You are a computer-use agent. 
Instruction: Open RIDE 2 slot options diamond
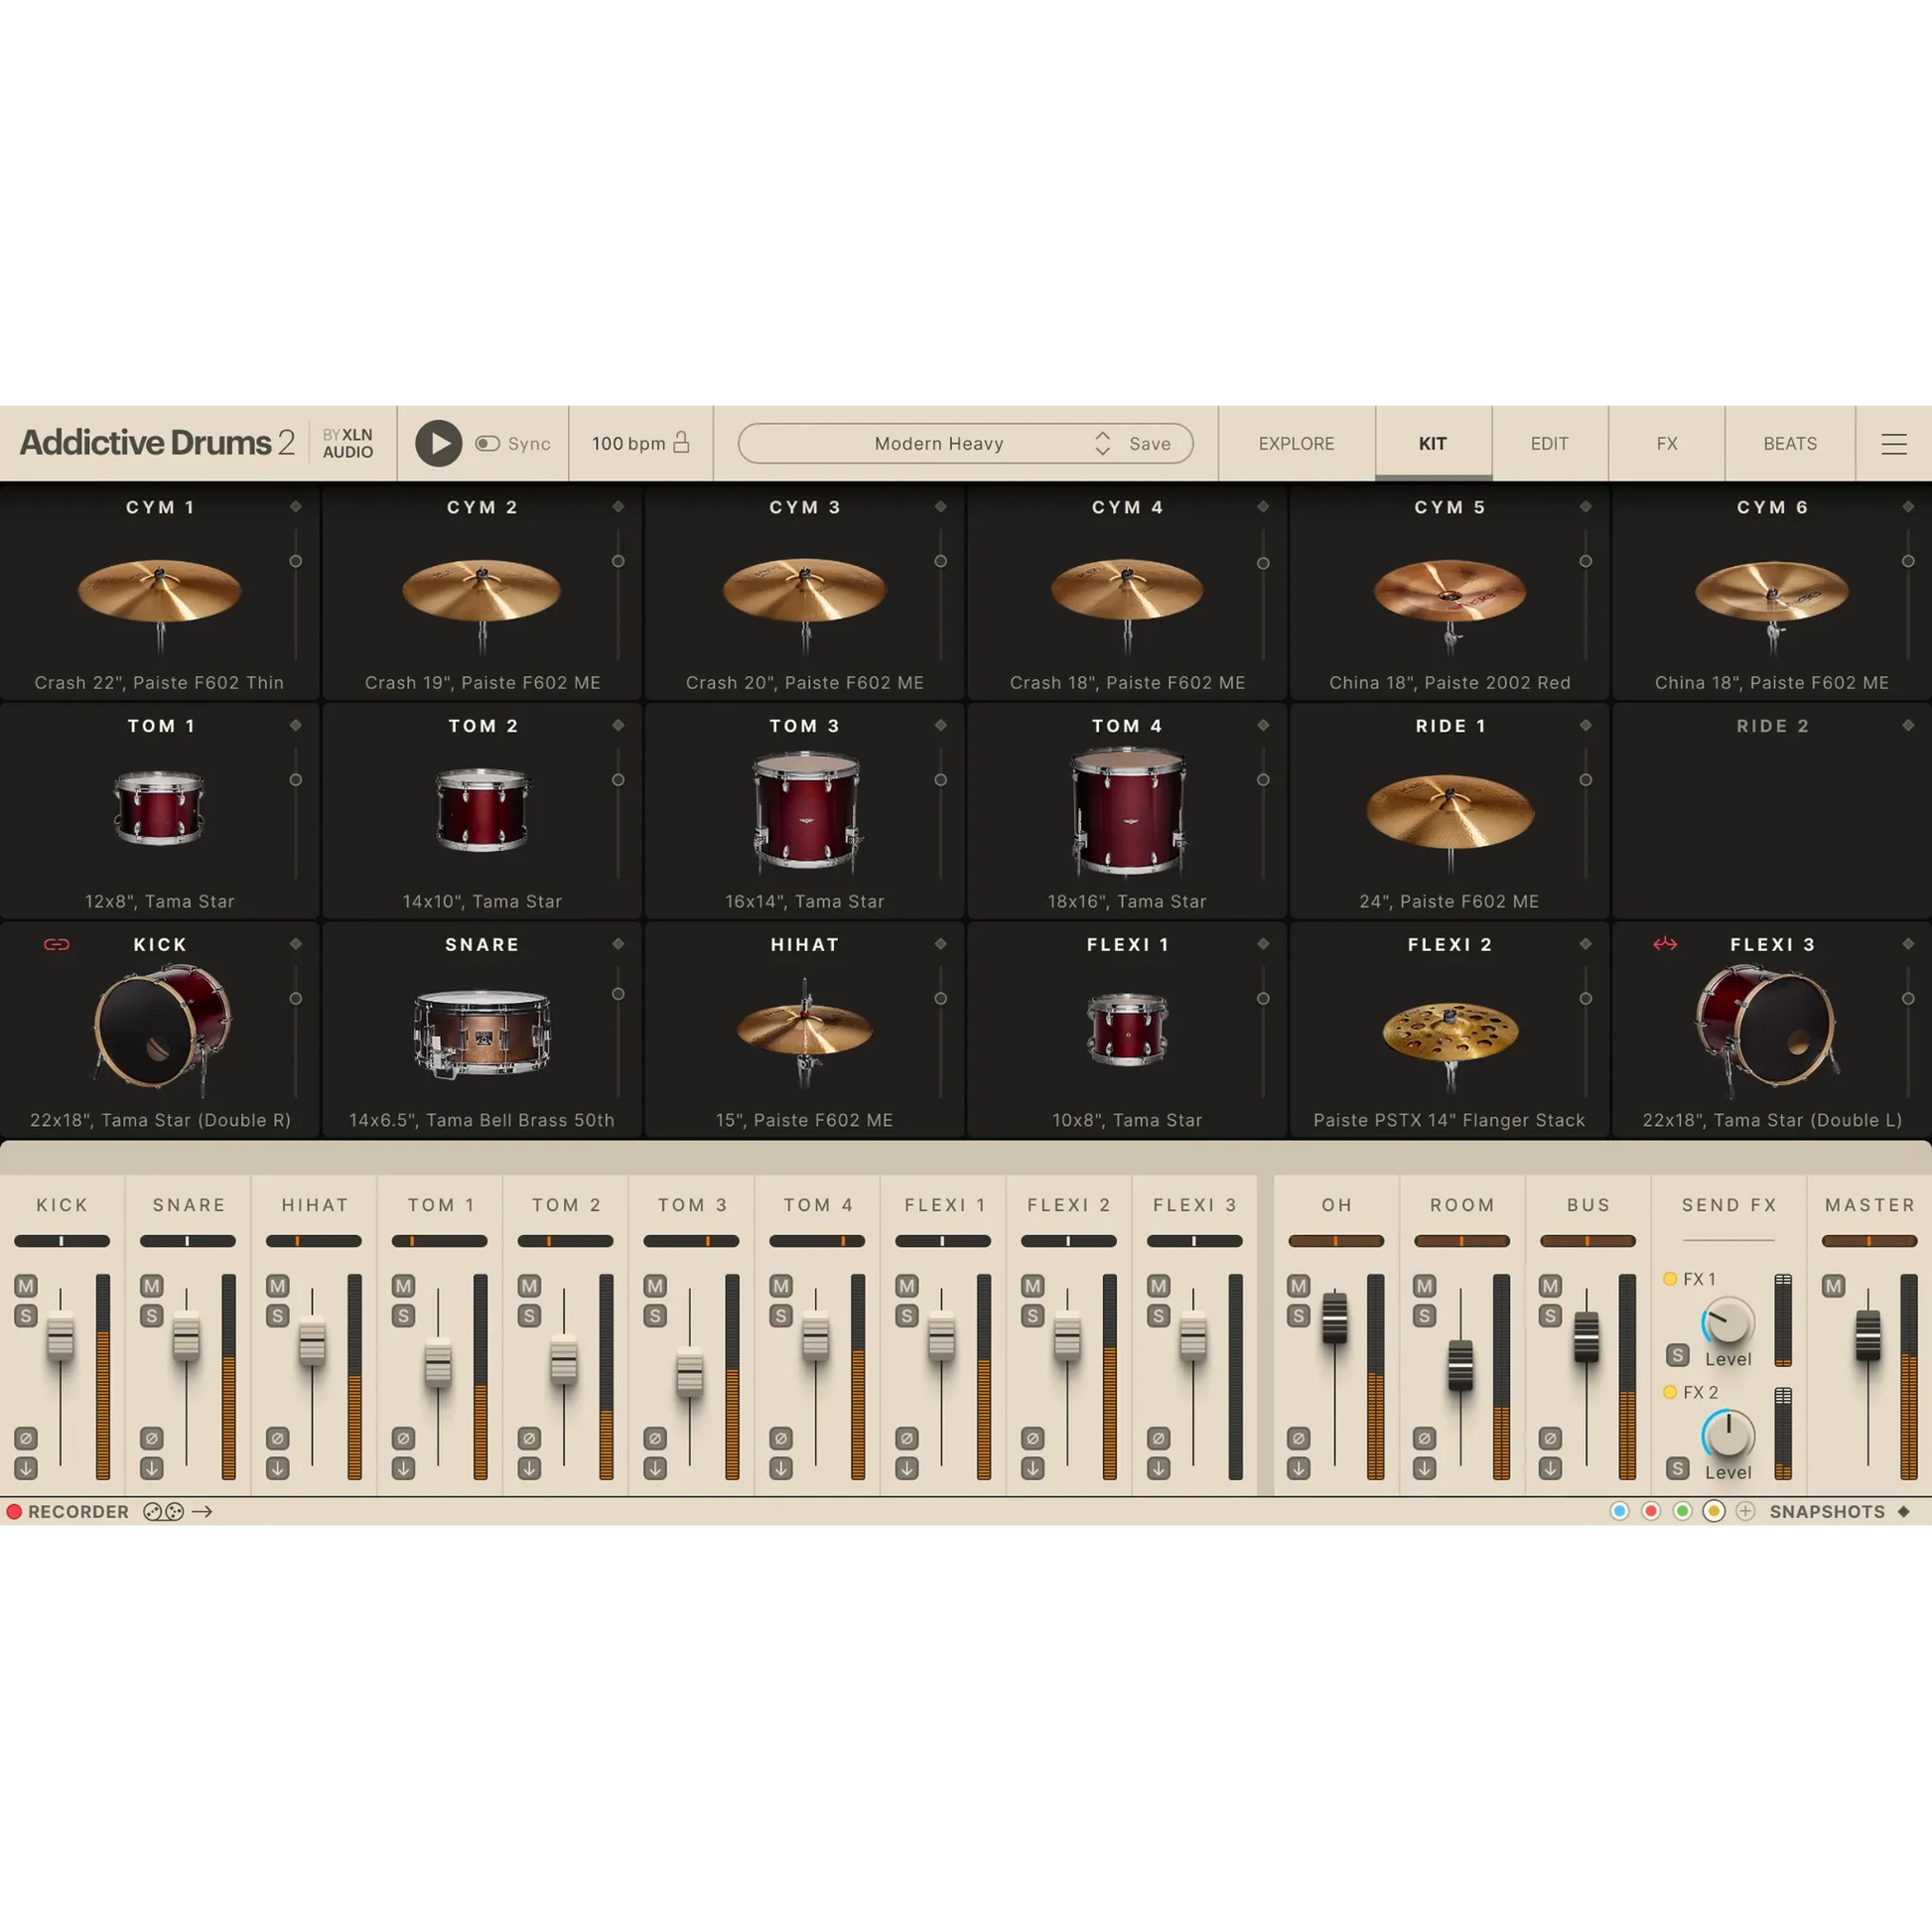click(1908, 725)
